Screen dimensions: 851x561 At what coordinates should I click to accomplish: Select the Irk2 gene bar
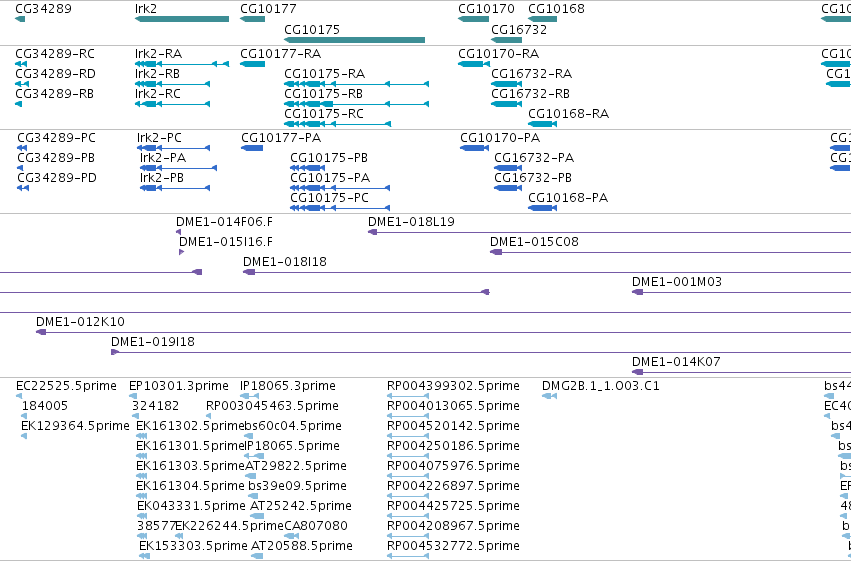(182, 19)
